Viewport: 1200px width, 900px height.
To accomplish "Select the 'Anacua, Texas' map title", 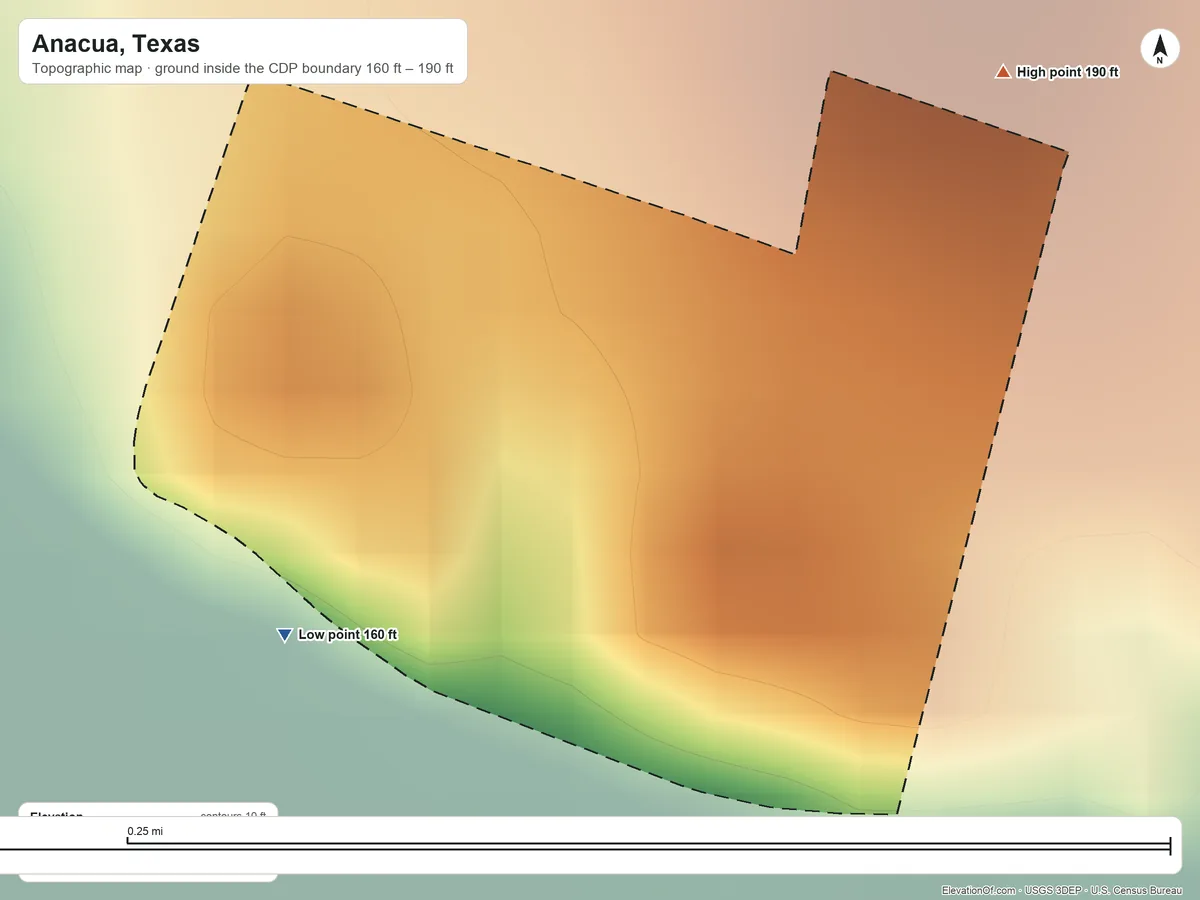I will 116,44.
